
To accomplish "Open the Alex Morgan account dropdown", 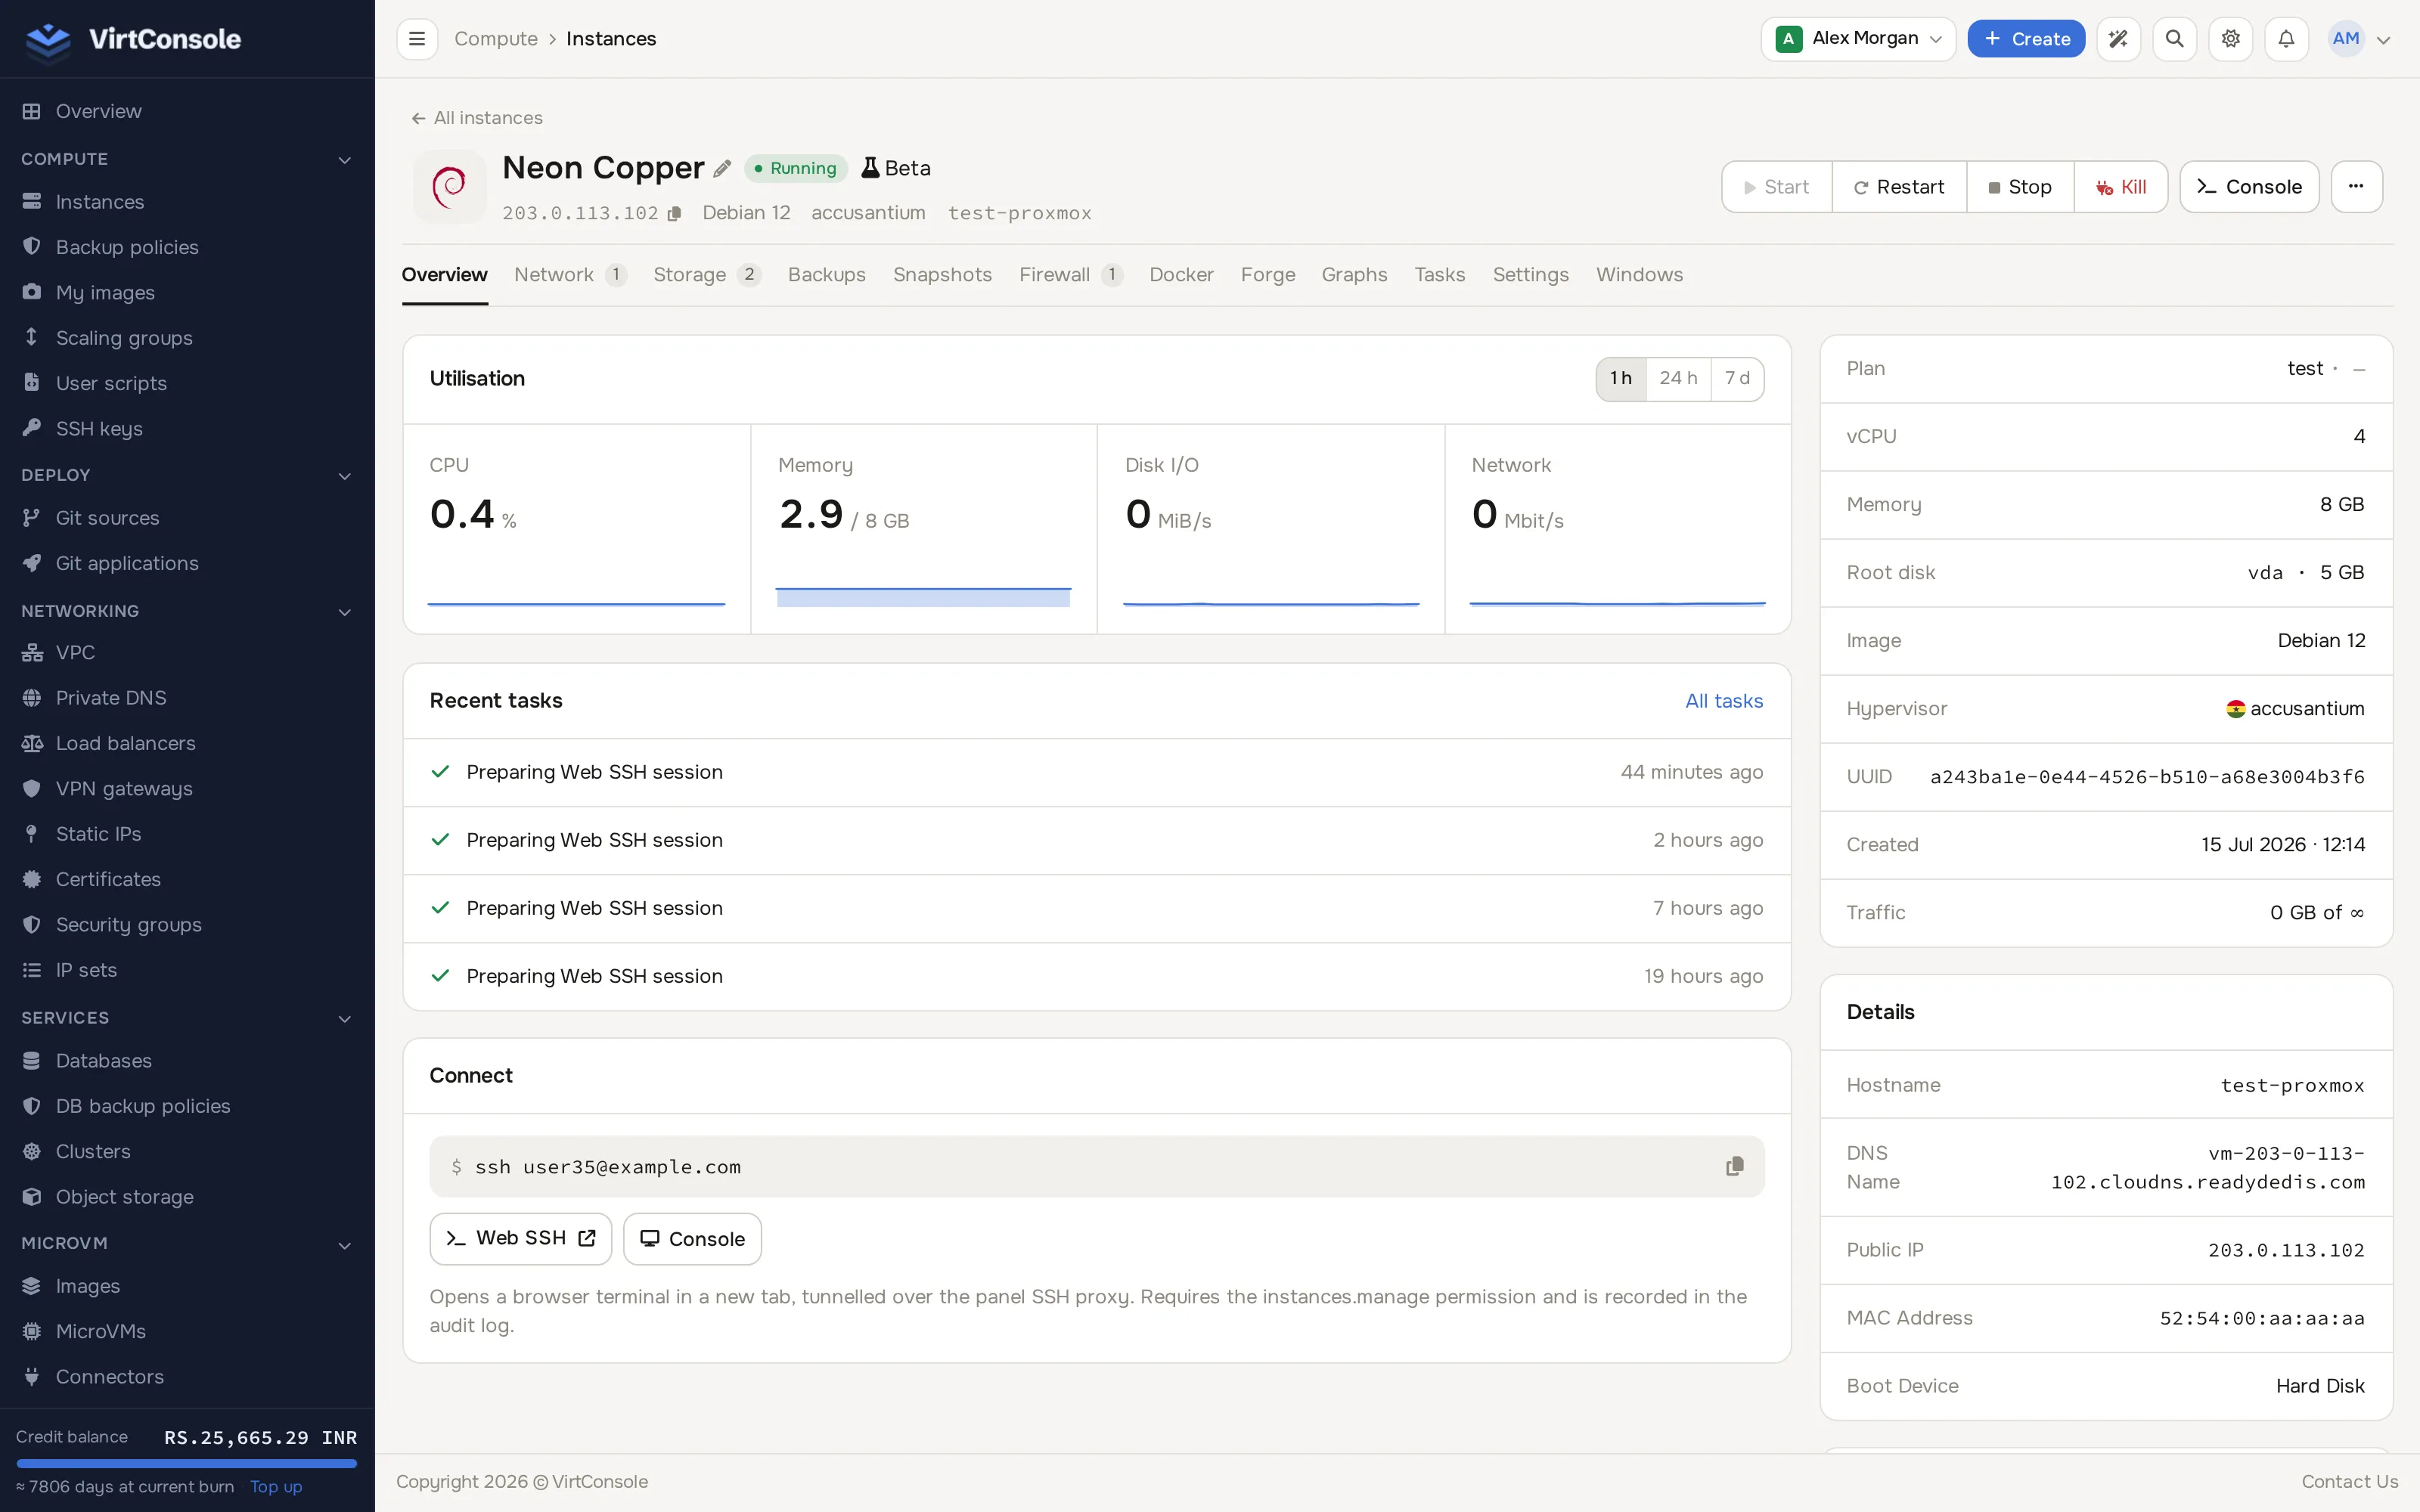I will click(1858, 39).
